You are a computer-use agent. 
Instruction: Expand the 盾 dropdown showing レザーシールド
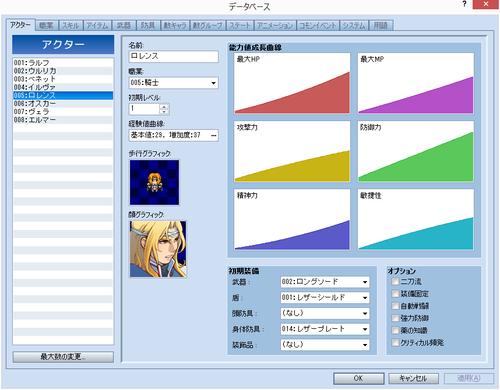[x=325, y=298]
